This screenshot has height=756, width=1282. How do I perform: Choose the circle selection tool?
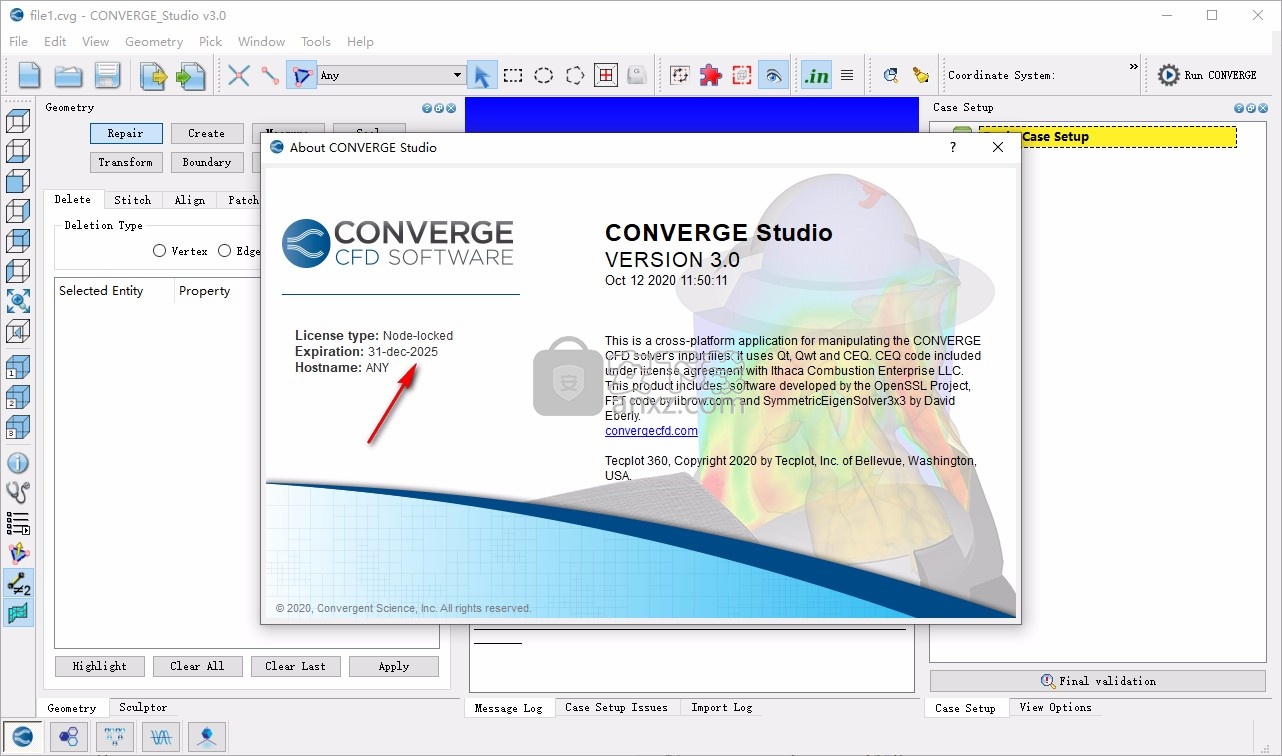[544, 75]
